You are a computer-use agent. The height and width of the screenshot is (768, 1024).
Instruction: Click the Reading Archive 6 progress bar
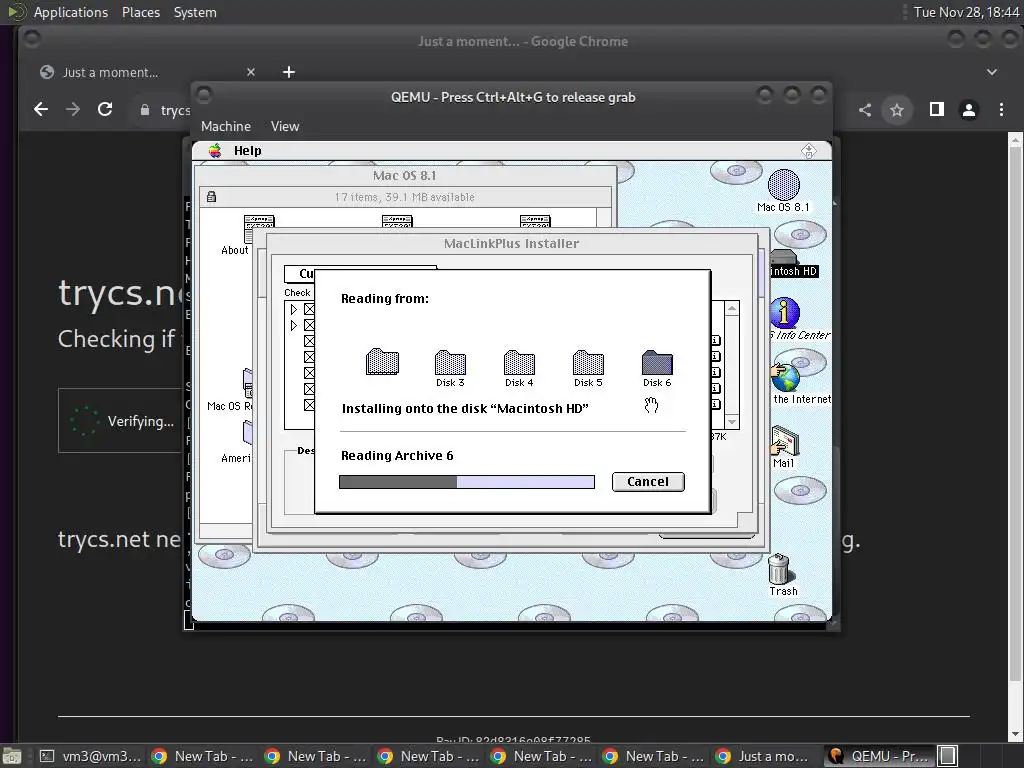point(466,482)
